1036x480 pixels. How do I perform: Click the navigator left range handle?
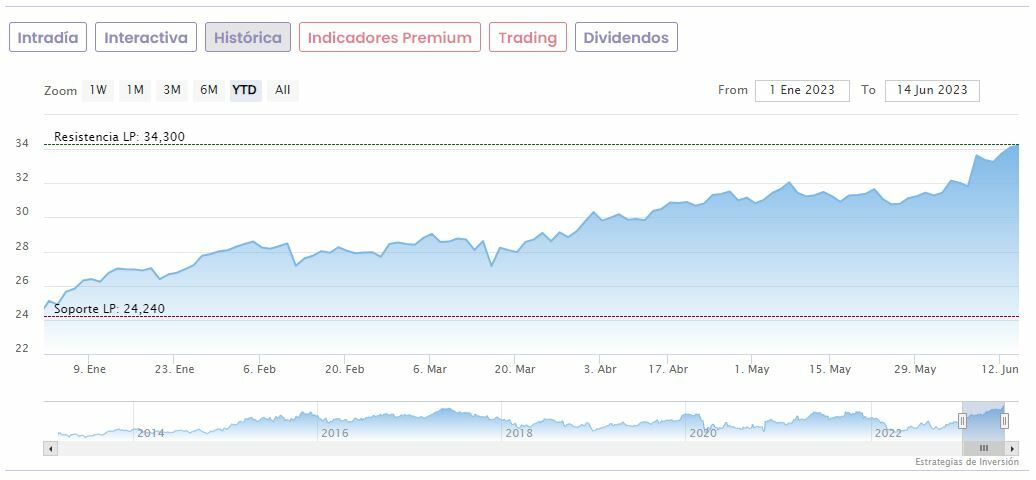pyautogui.click(x=963, y=421)
